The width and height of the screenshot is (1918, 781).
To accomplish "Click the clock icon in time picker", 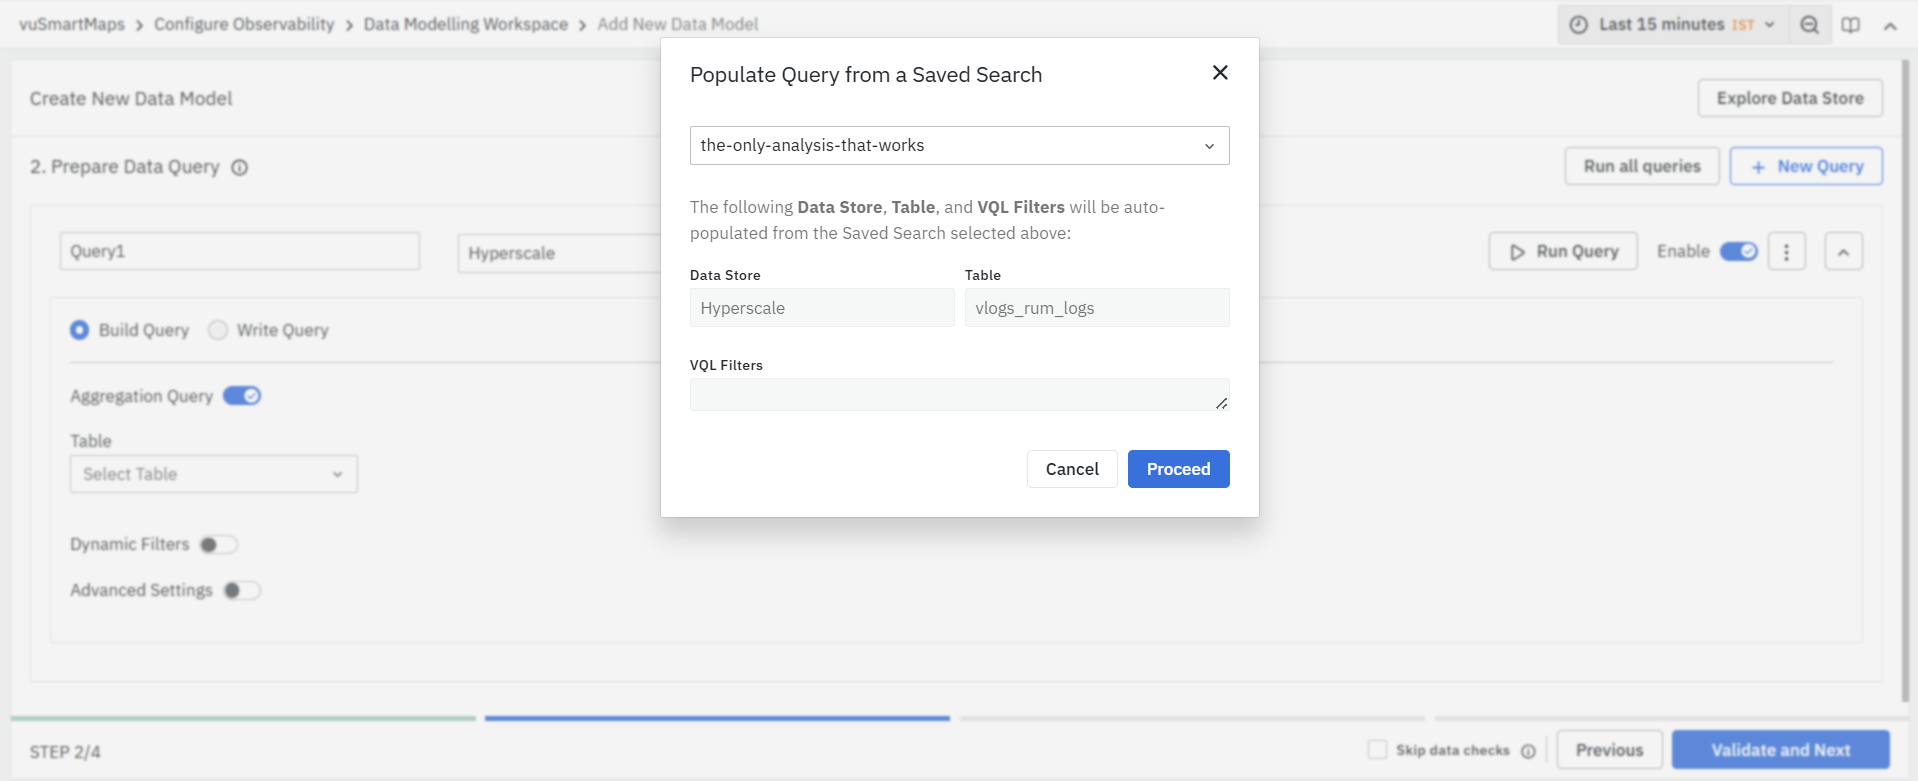I will pyautogui.click(x=1578, y=25).
